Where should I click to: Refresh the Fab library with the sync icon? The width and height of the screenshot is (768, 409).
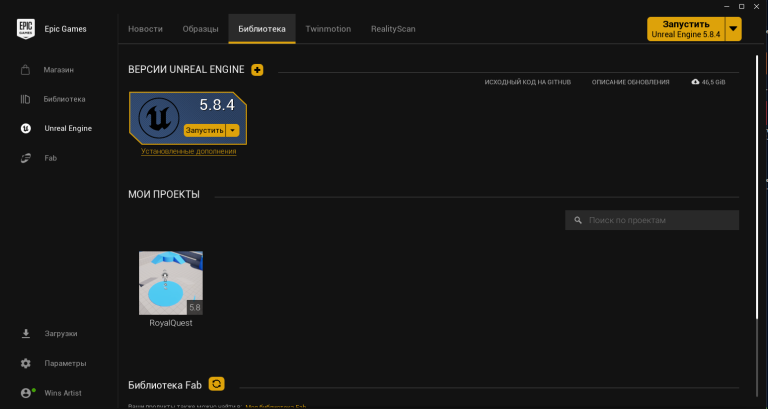216,384
